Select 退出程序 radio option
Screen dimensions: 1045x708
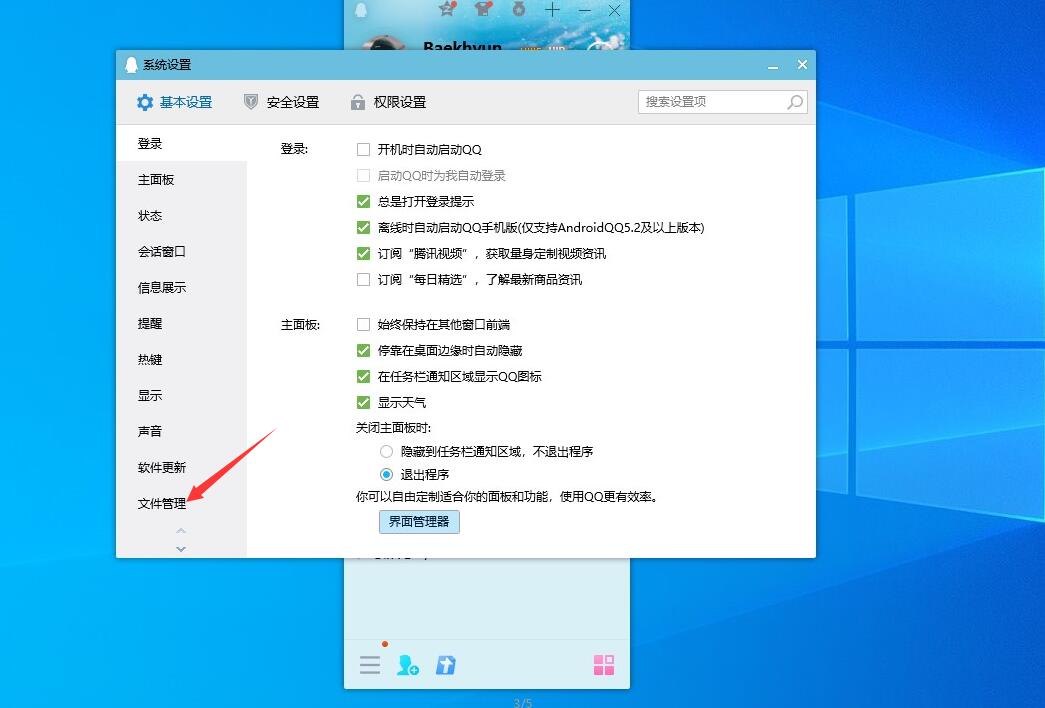click(386, 475)
